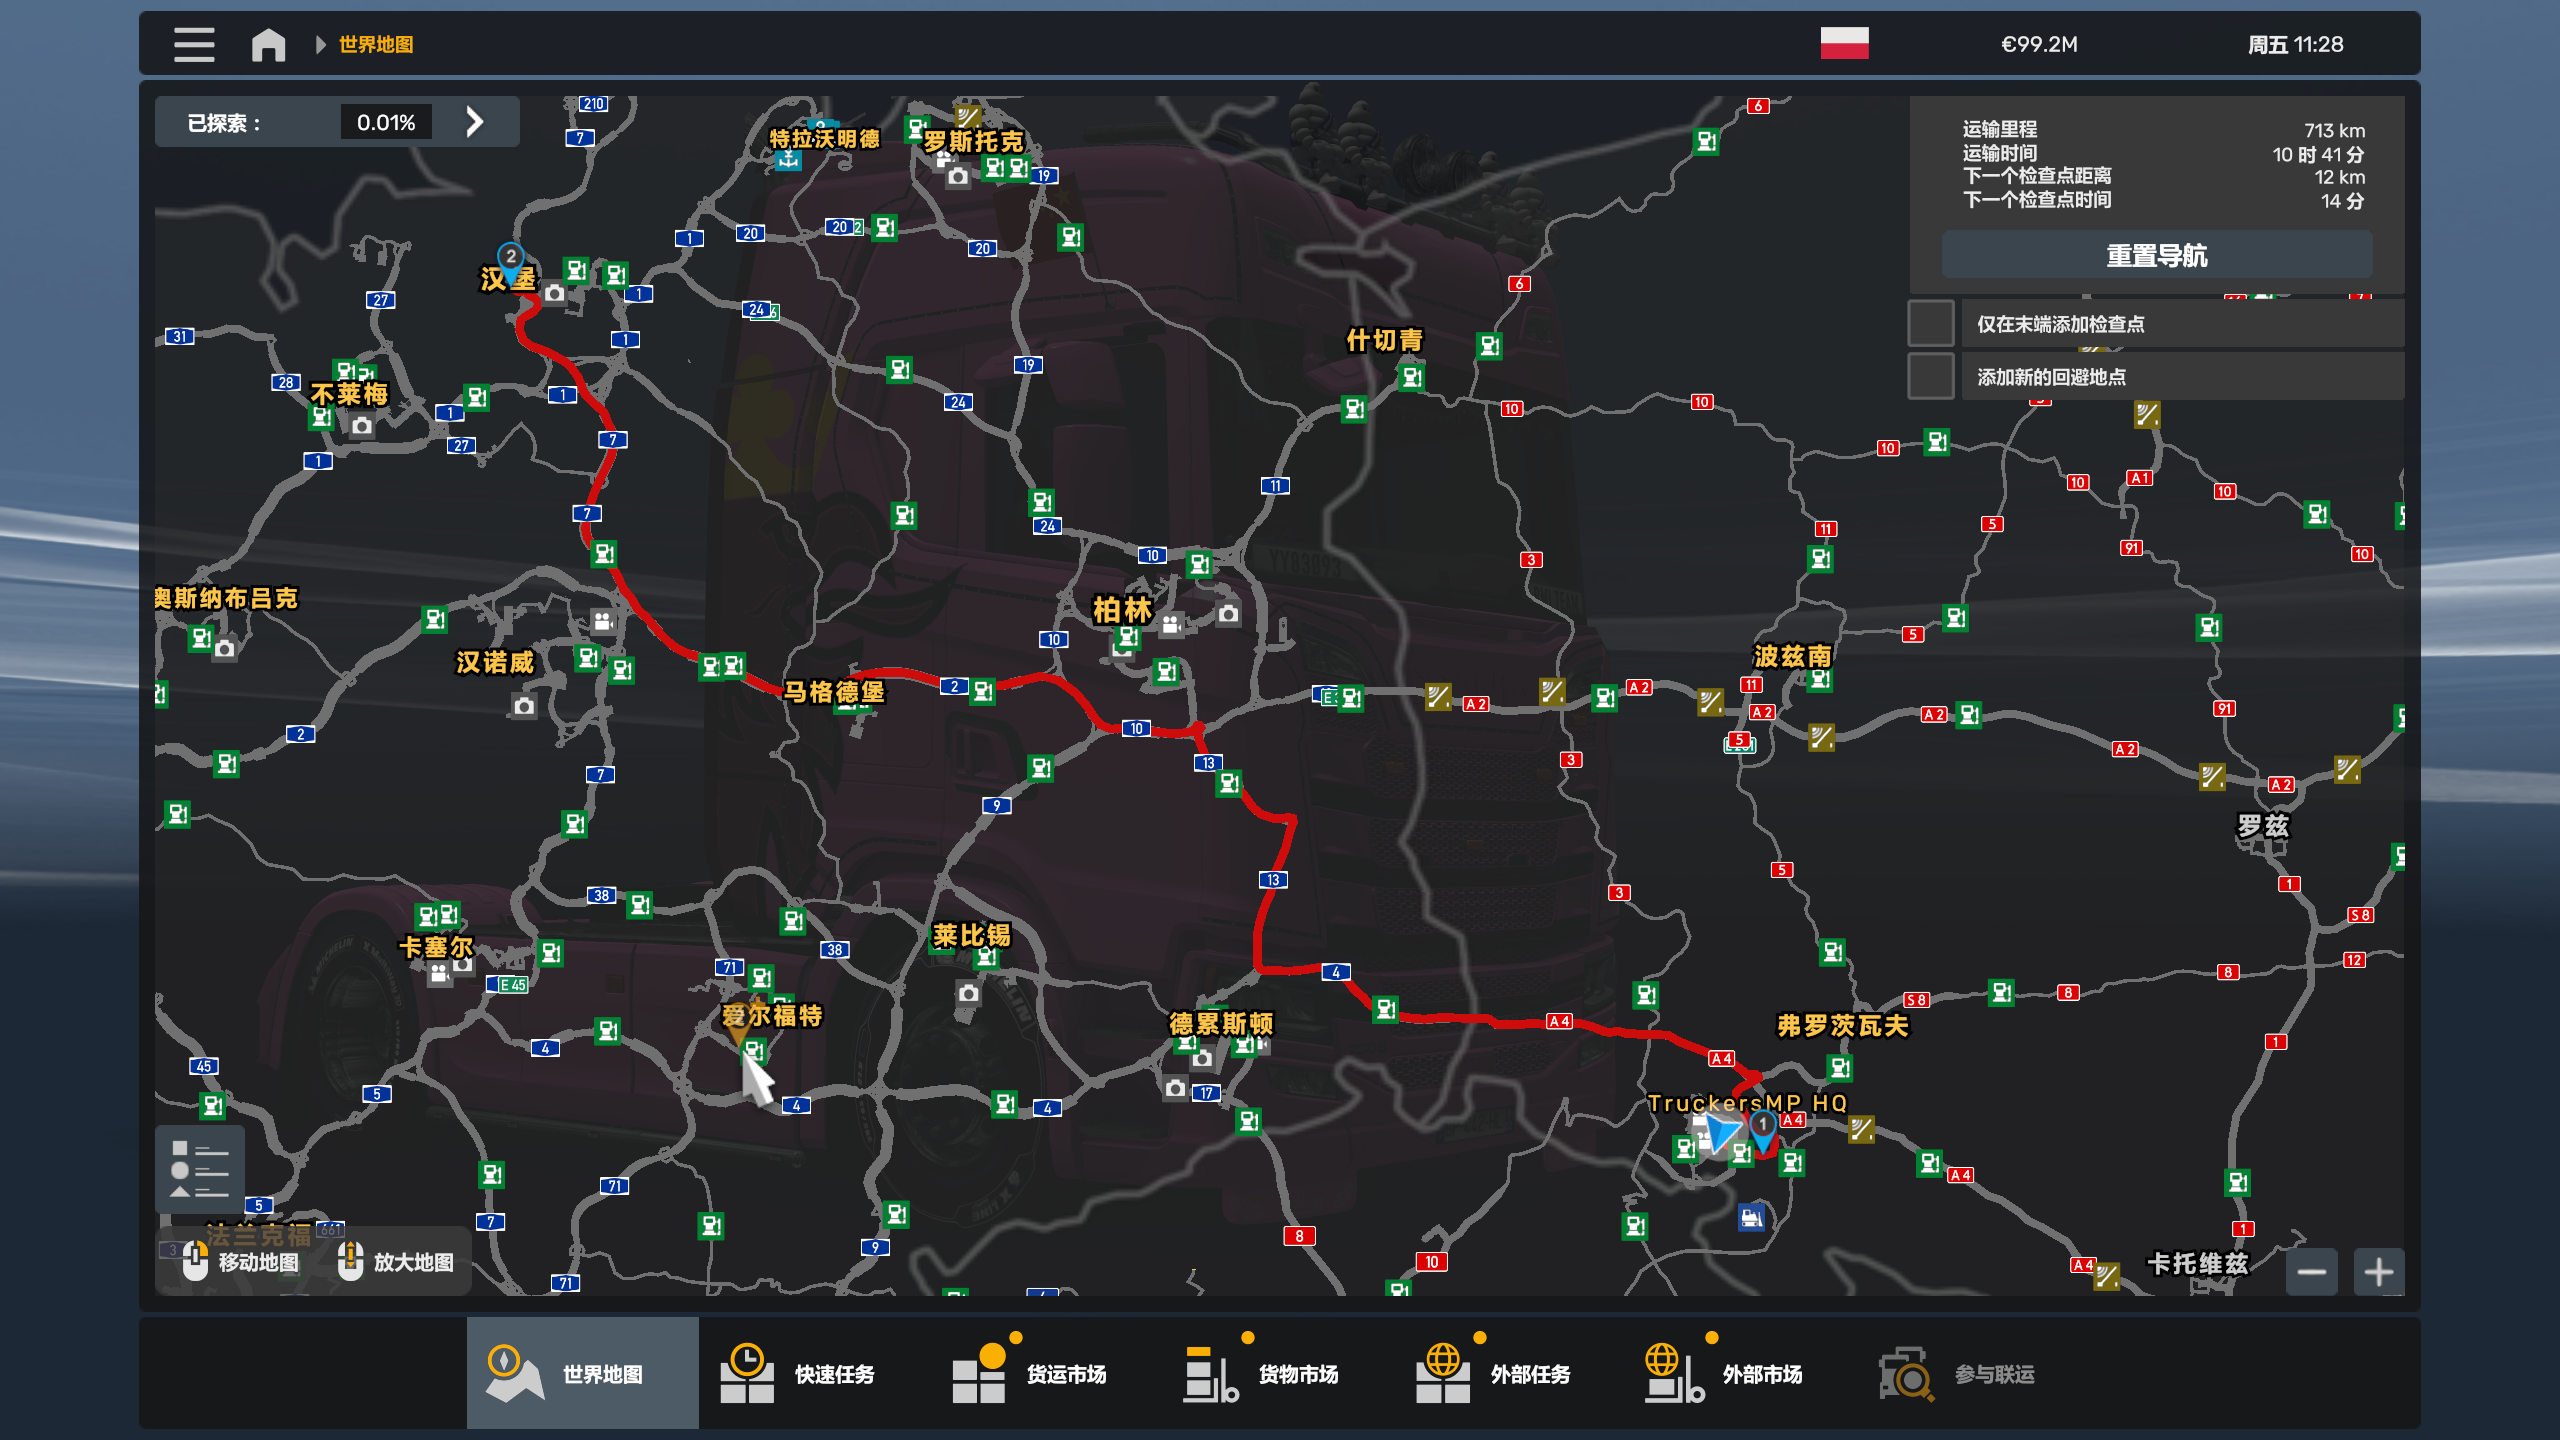The width and height of the screenshot is (2560, 1440).
Task: Click the camera icon beside 不莱梅
Action: pos(362,426)
